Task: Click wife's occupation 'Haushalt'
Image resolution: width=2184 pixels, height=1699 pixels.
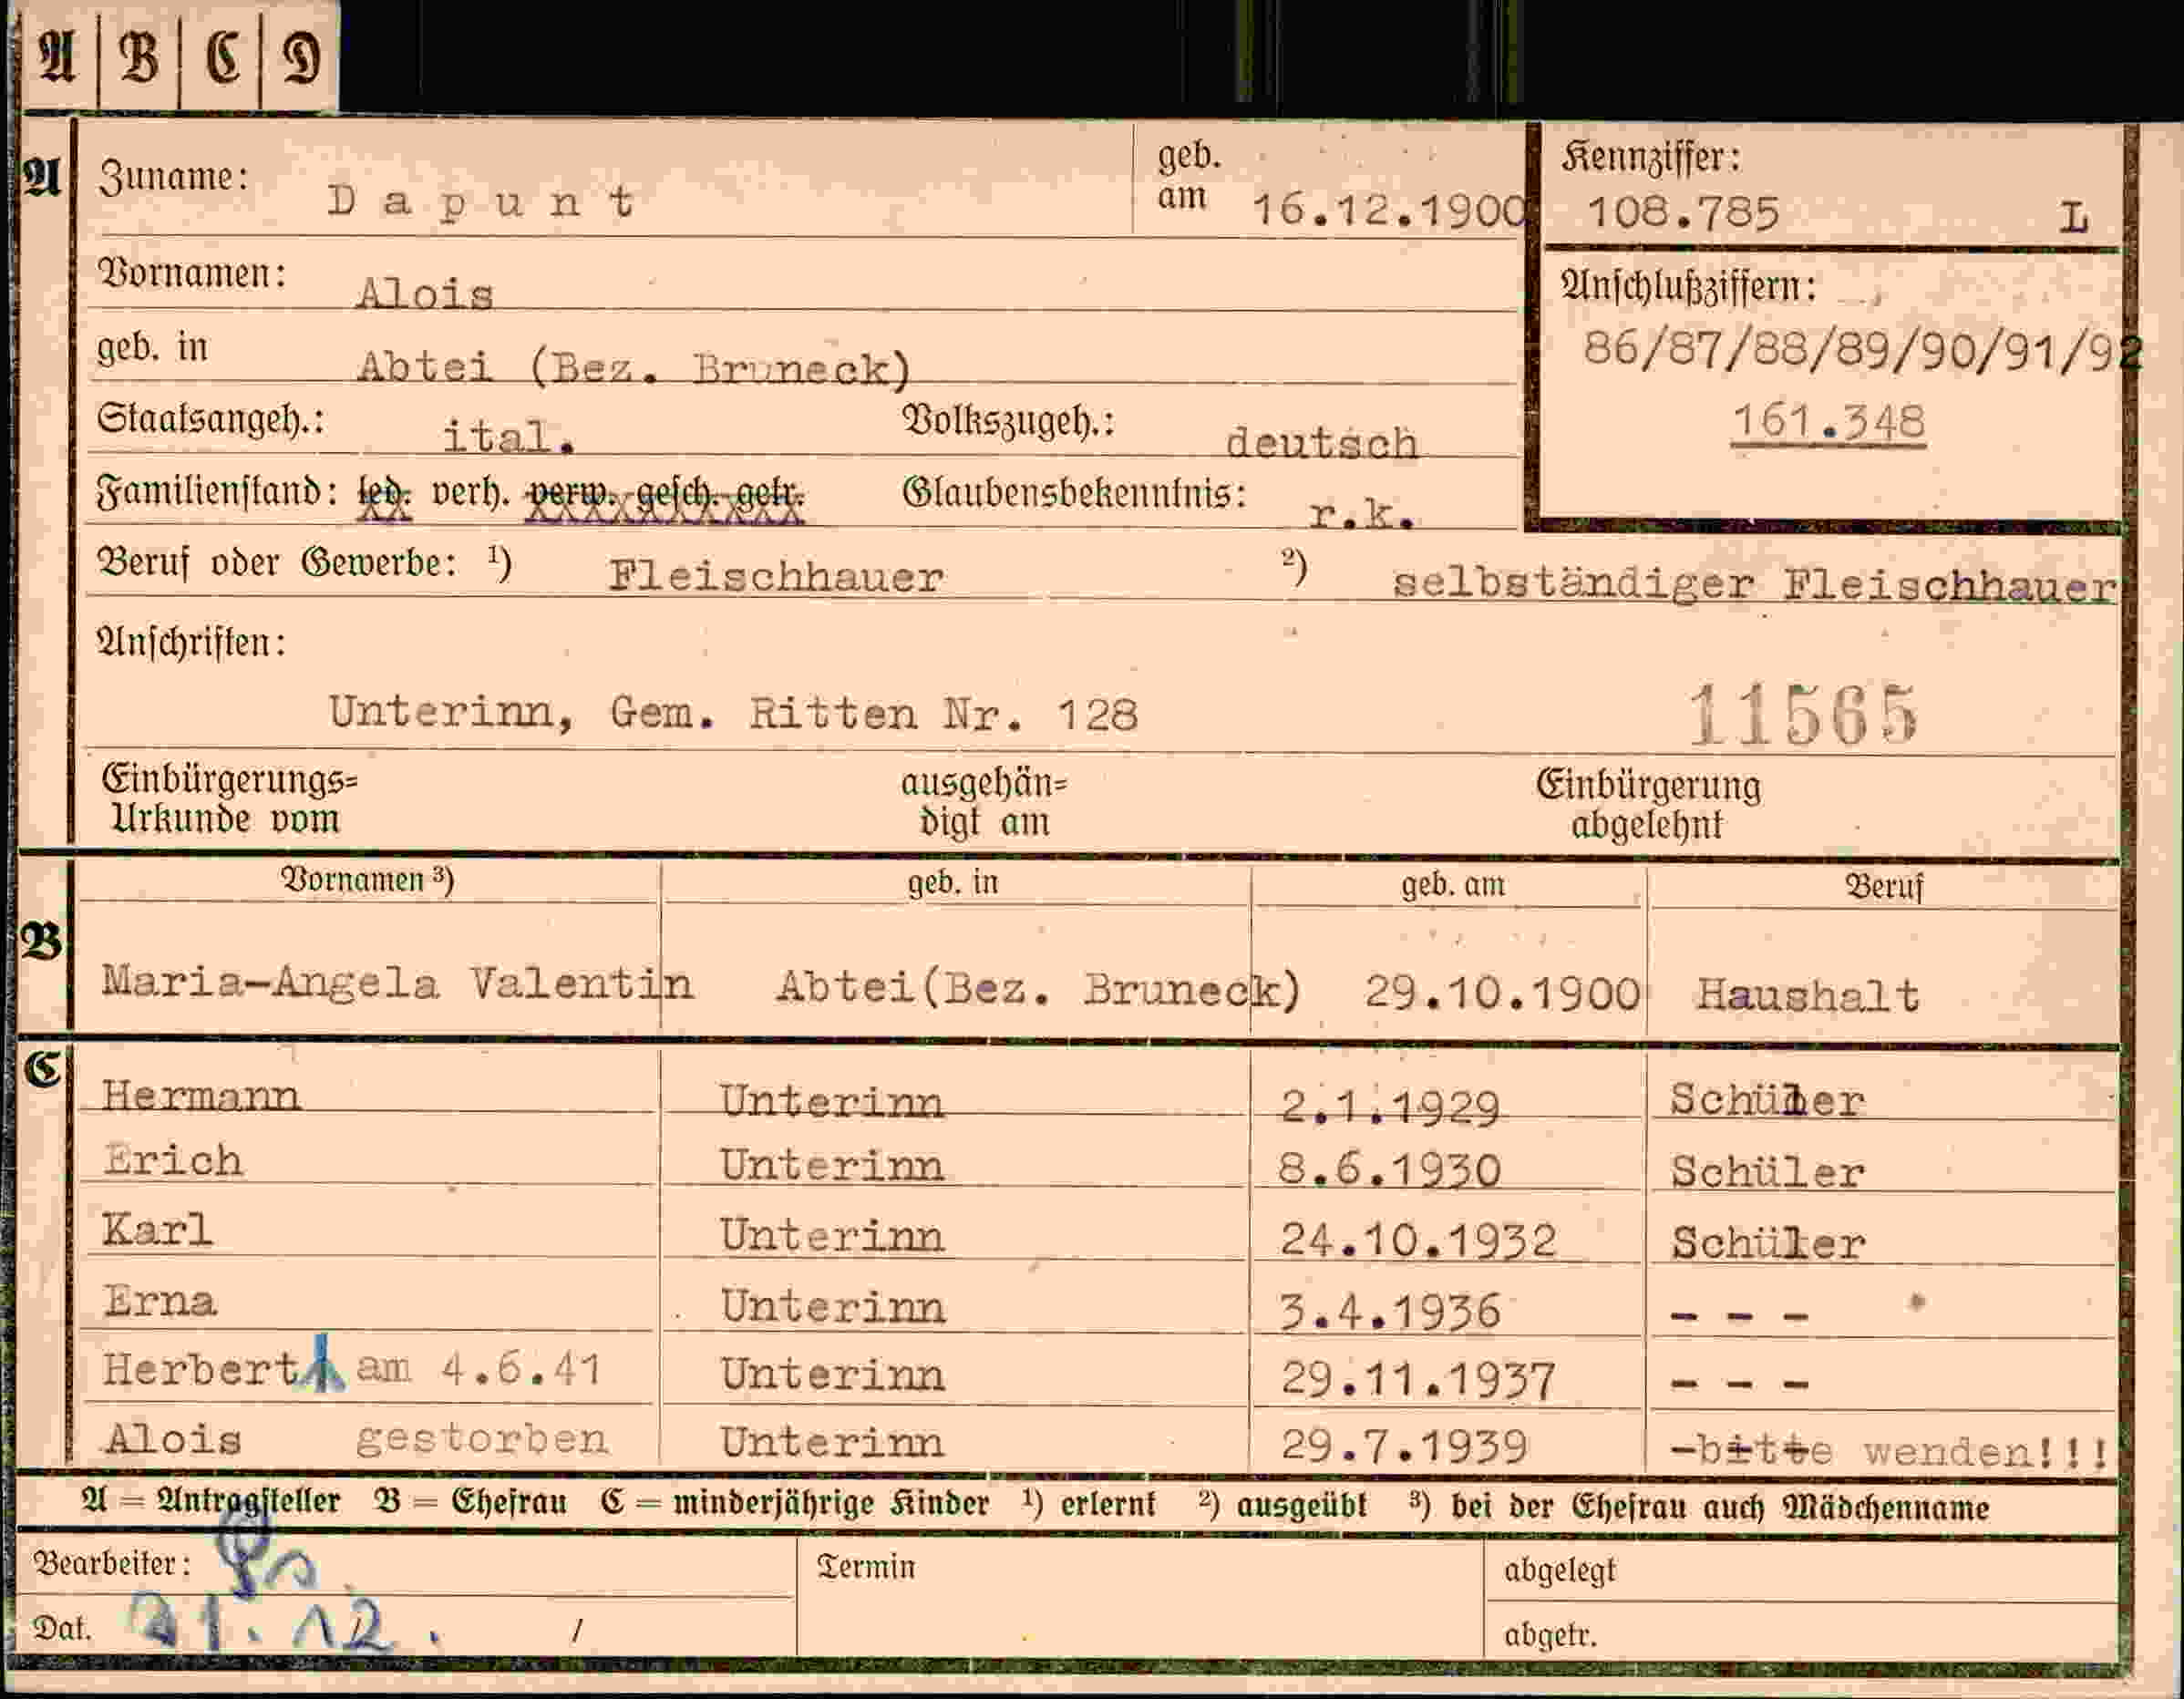Action: pos(1808,995)
